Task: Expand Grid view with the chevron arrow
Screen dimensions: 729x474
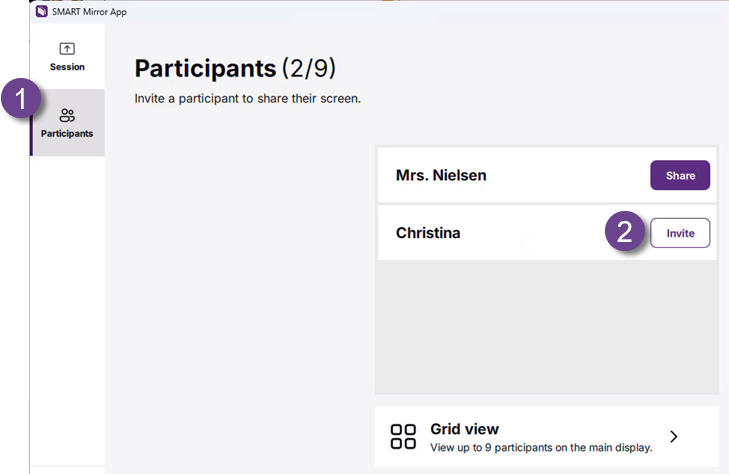Action: coord(674,437)
